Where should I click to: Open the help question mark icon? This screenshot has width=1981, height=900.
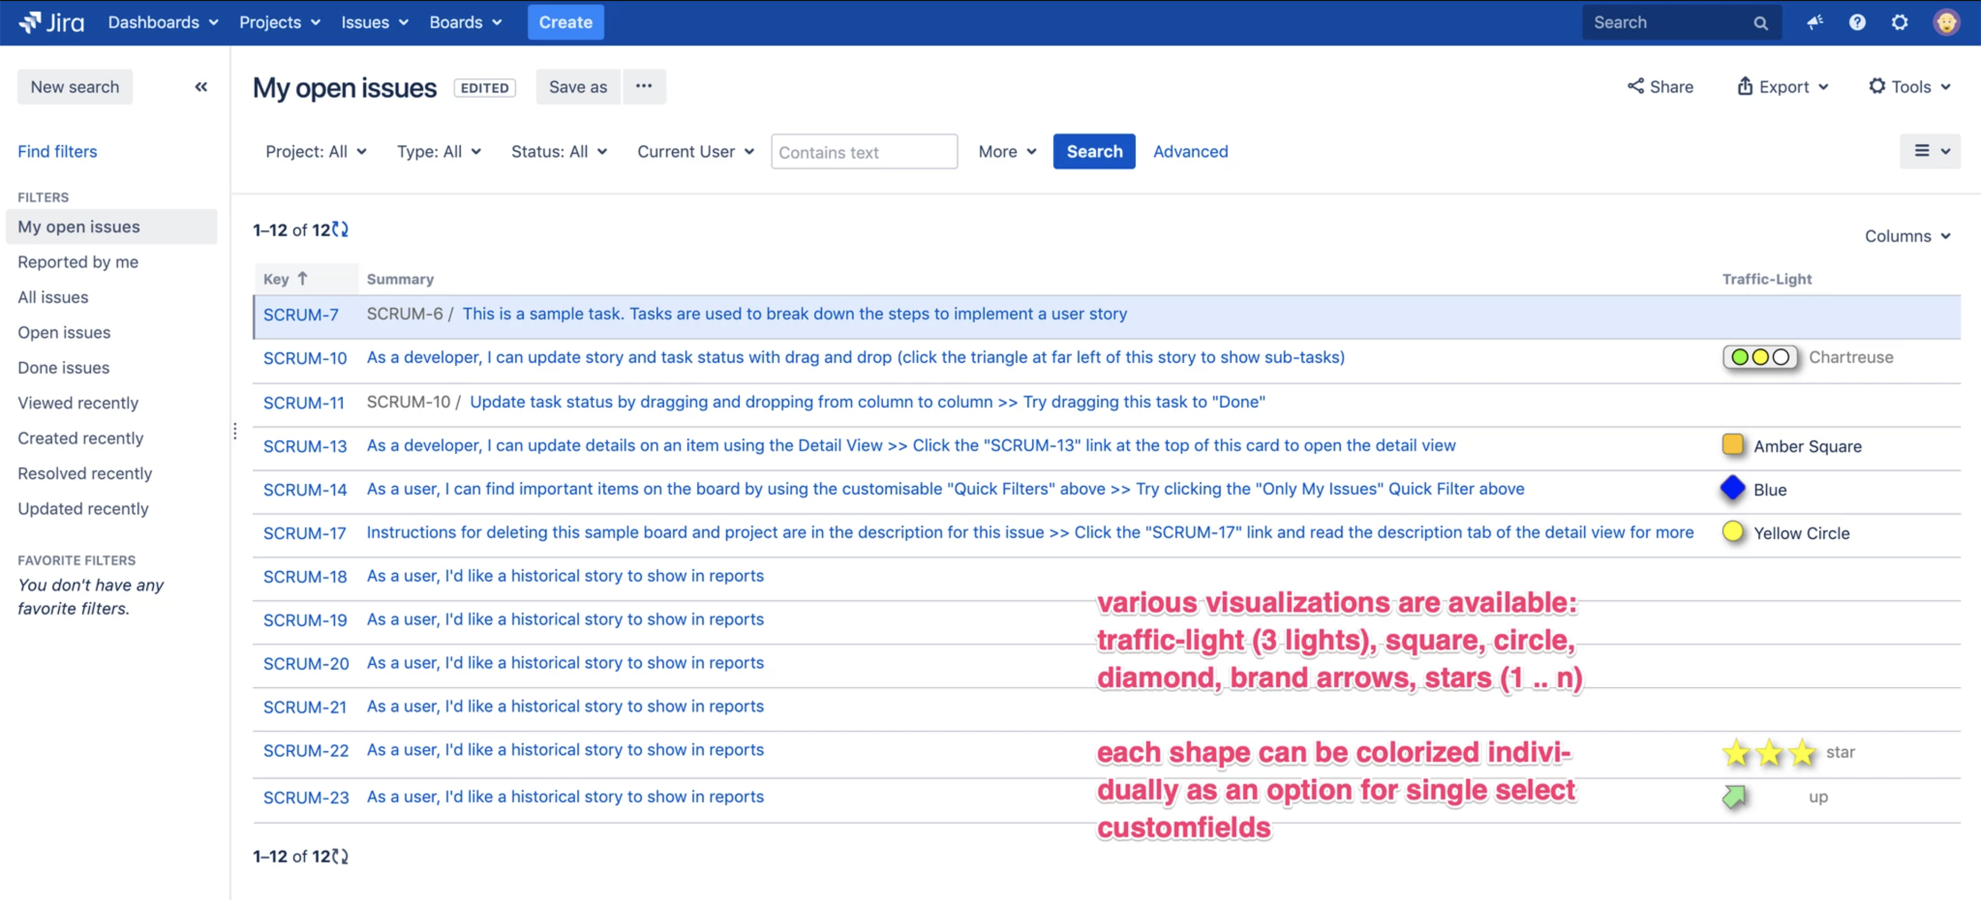tap(1857, 22)
